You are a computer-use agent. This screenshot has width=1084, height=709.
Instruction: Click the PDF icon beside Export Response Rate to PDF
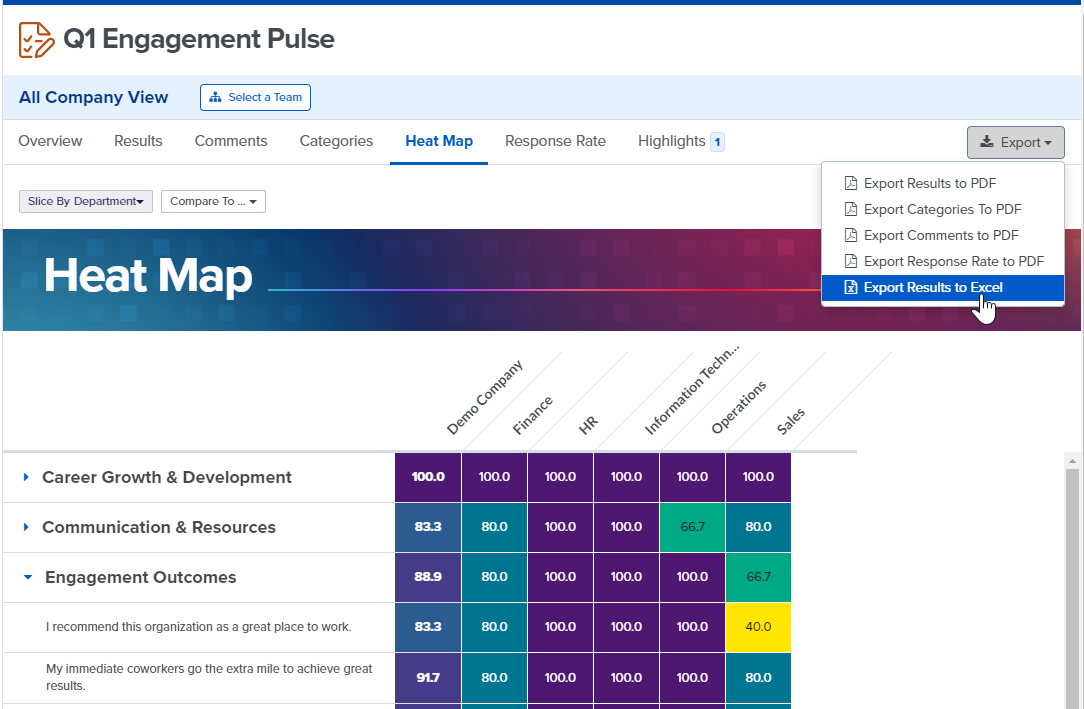pos(851,261)
